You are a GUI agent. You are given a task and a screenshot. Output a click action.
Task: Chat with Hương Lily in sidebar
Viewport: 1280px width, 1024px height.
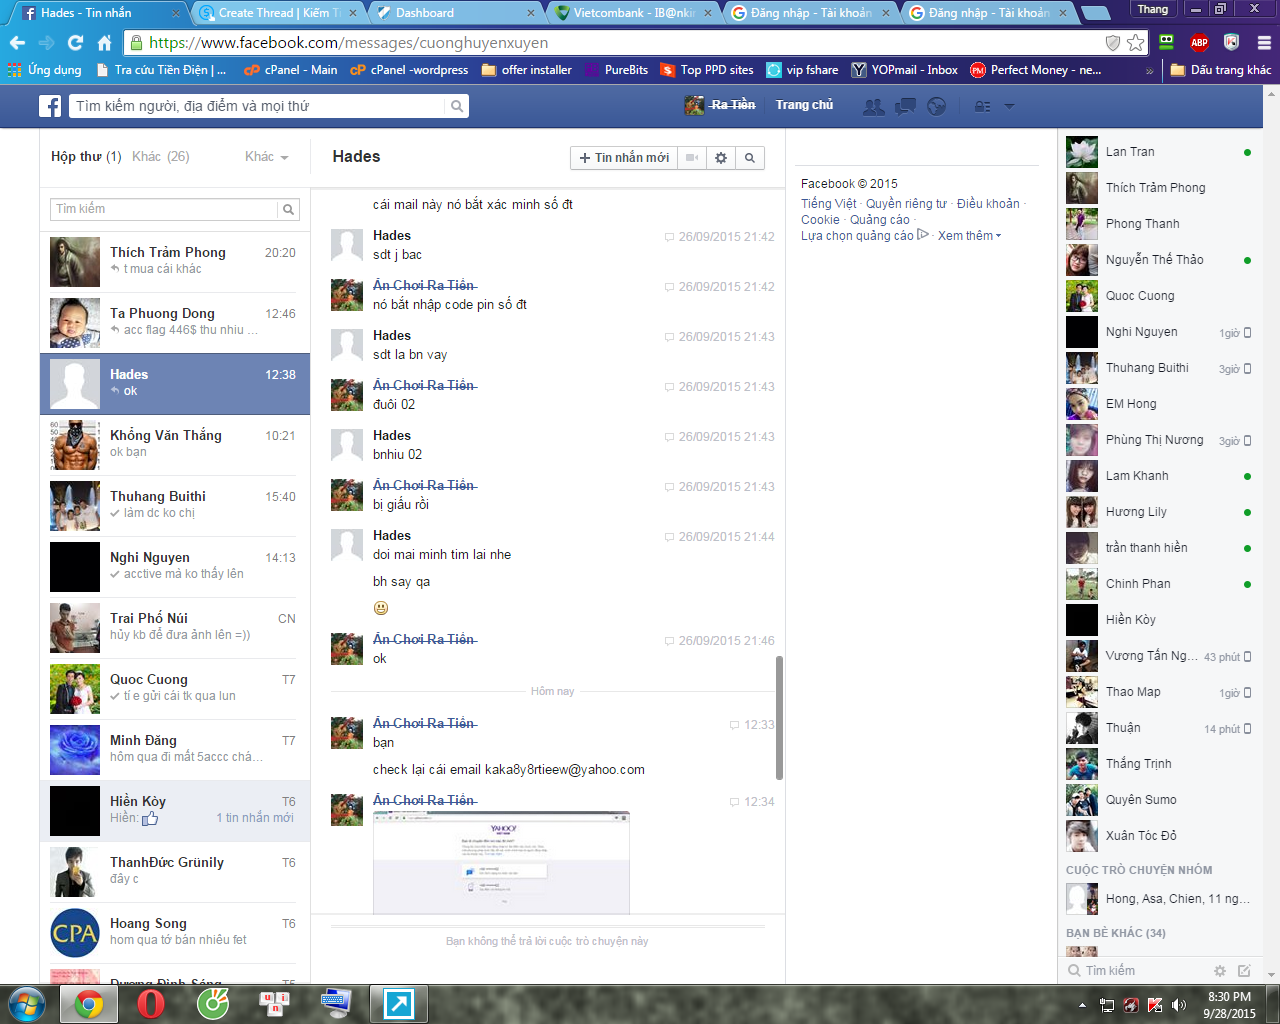tap(1161, 512)
